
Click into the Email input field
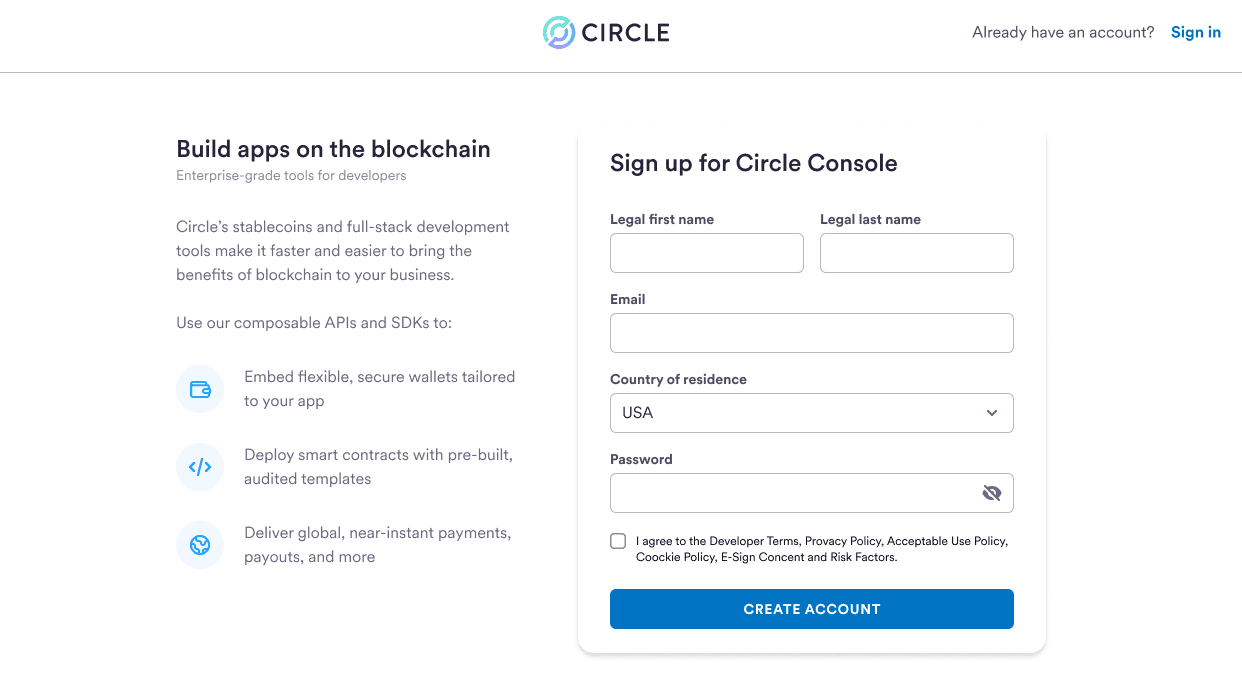point(811,333)
